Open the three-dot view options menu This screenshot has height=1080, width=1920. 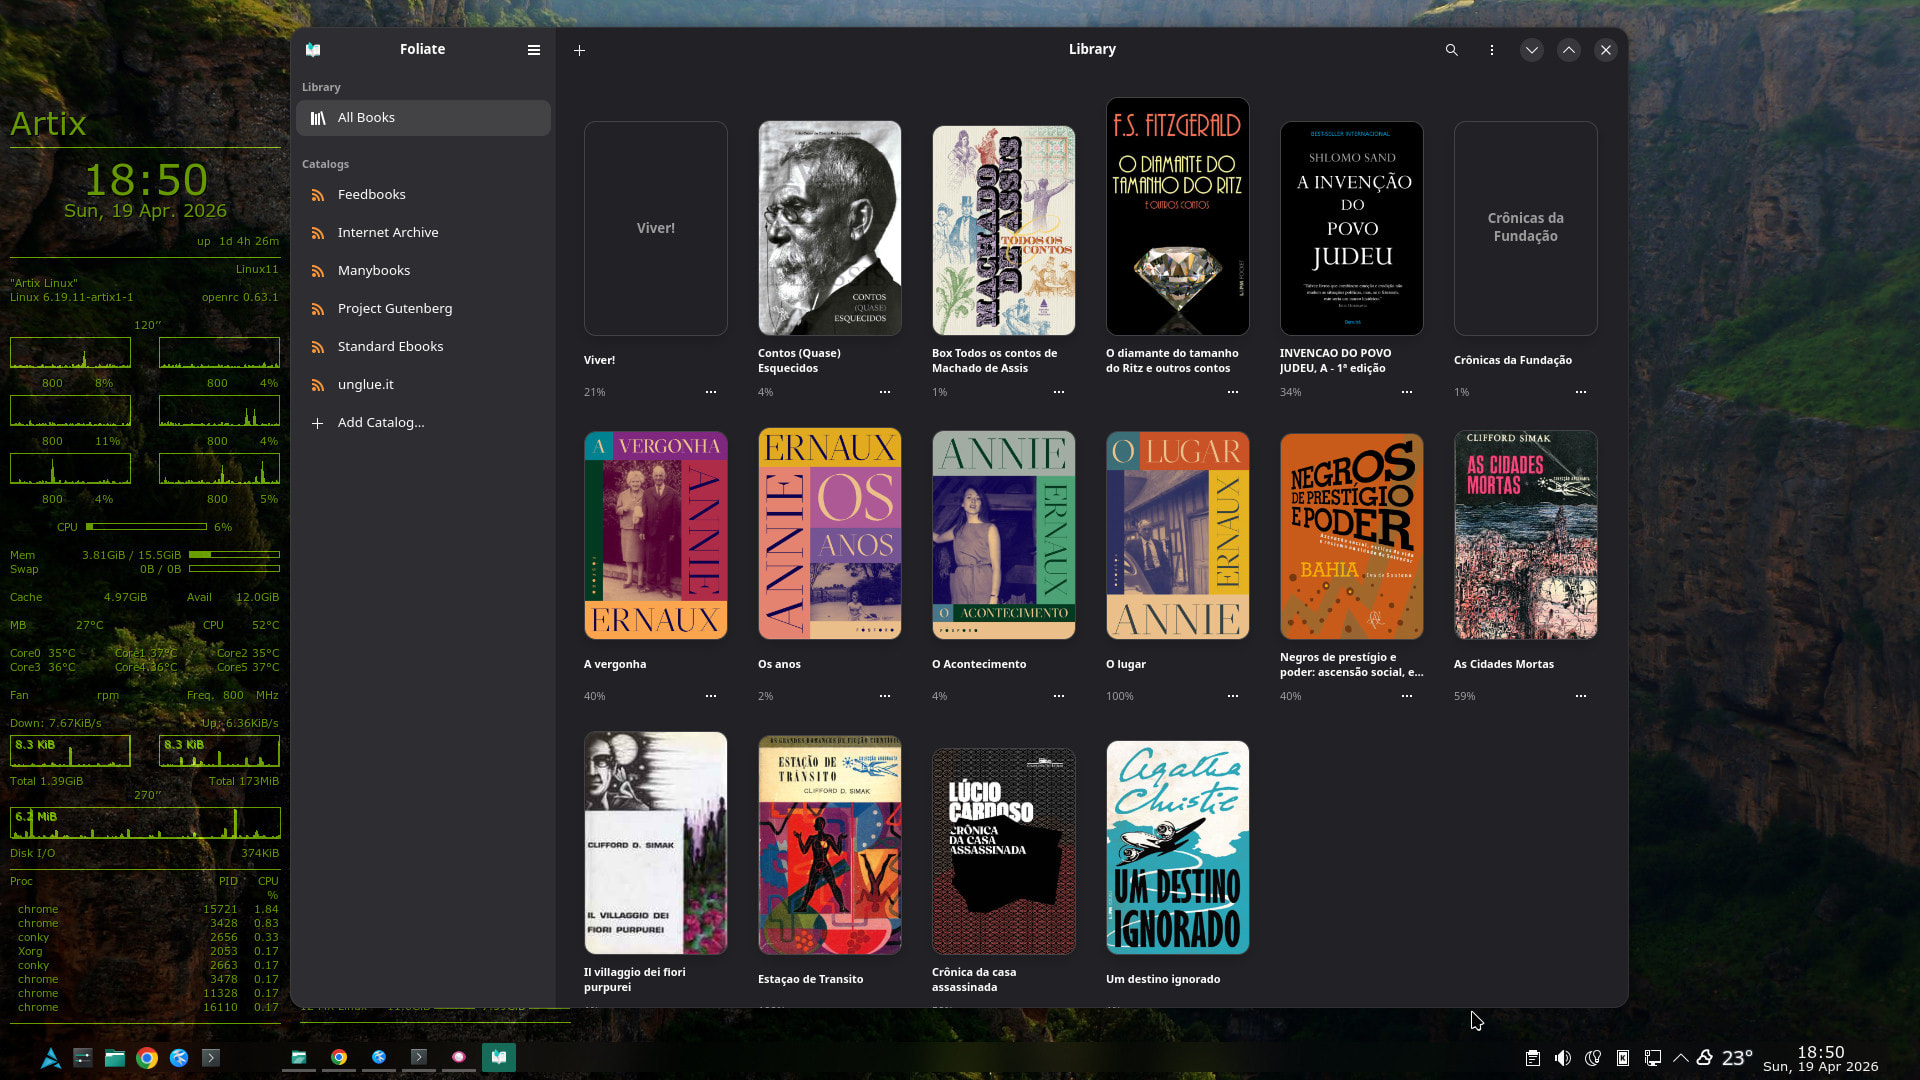click(x=1491, y=50)
